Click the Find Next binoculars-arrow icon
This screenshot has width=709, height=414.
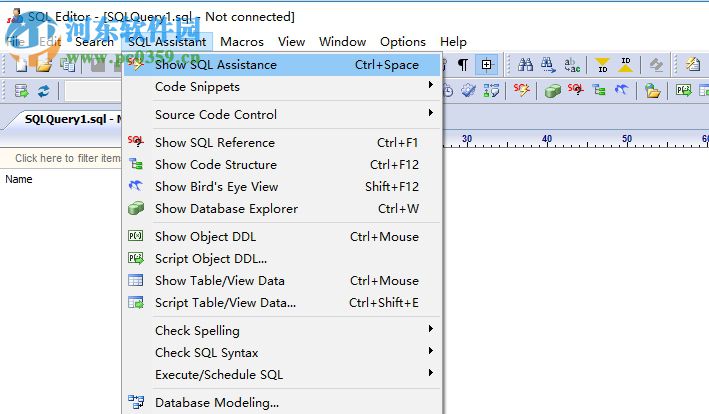point(548,65)
